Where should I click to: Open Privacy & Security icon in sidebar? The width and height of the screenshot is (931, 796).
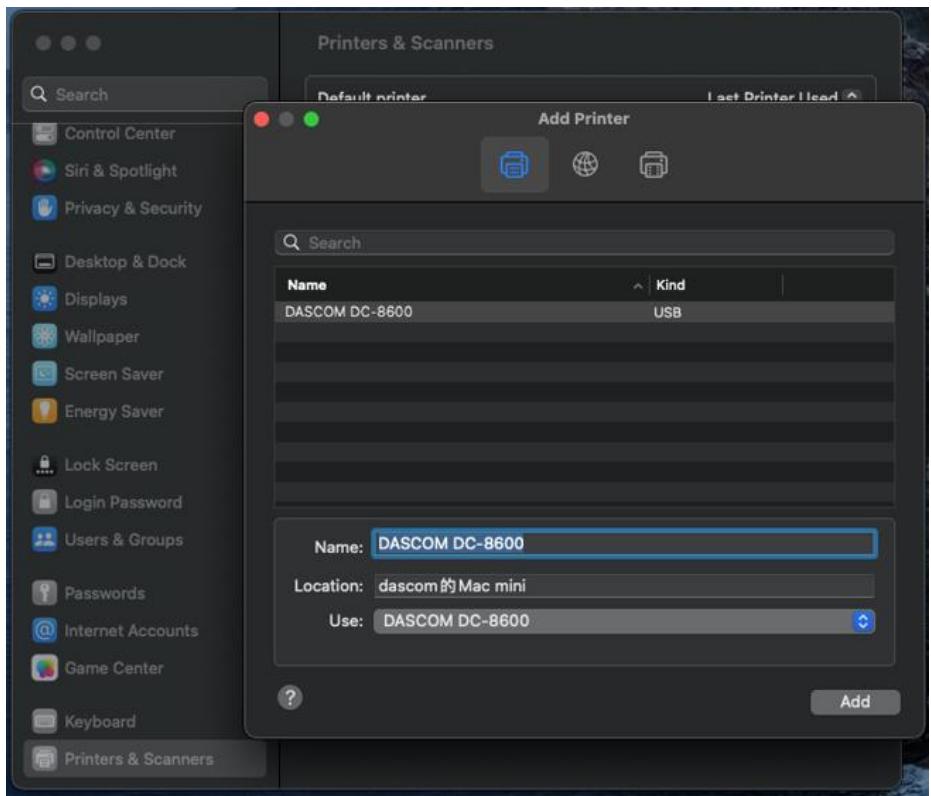click(x=44, y=208)
